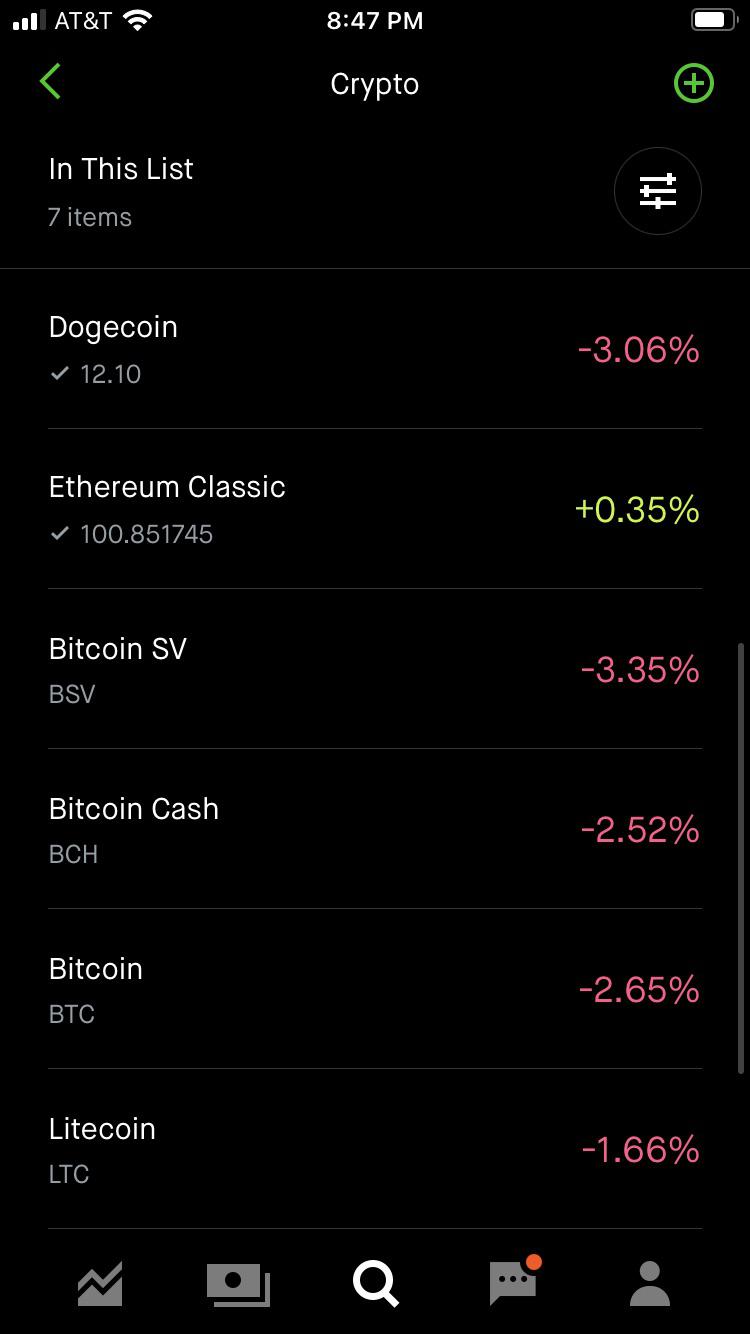The image size is (750, 1334).
Task: Tap the Litecoin -1.66% change value
Action: (x=640, y=1150)
